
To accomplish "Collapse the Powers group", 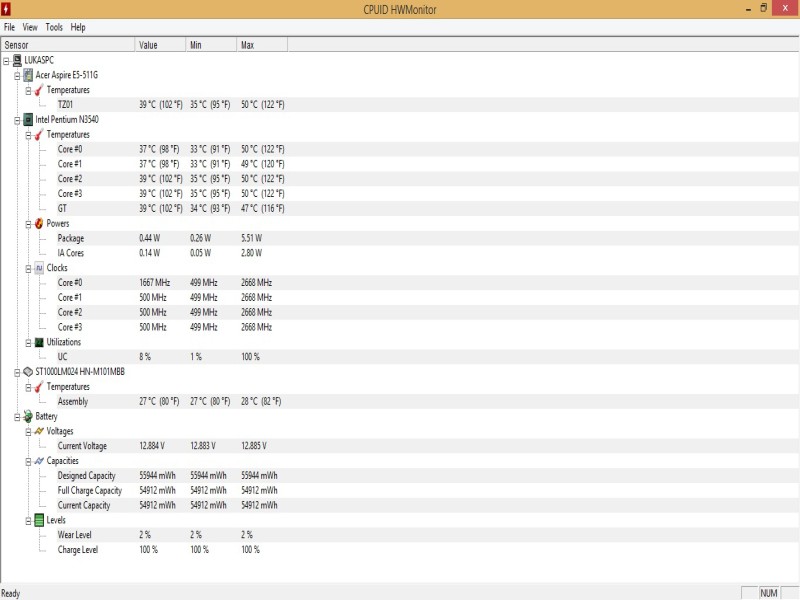I will [x=29, y=224].
